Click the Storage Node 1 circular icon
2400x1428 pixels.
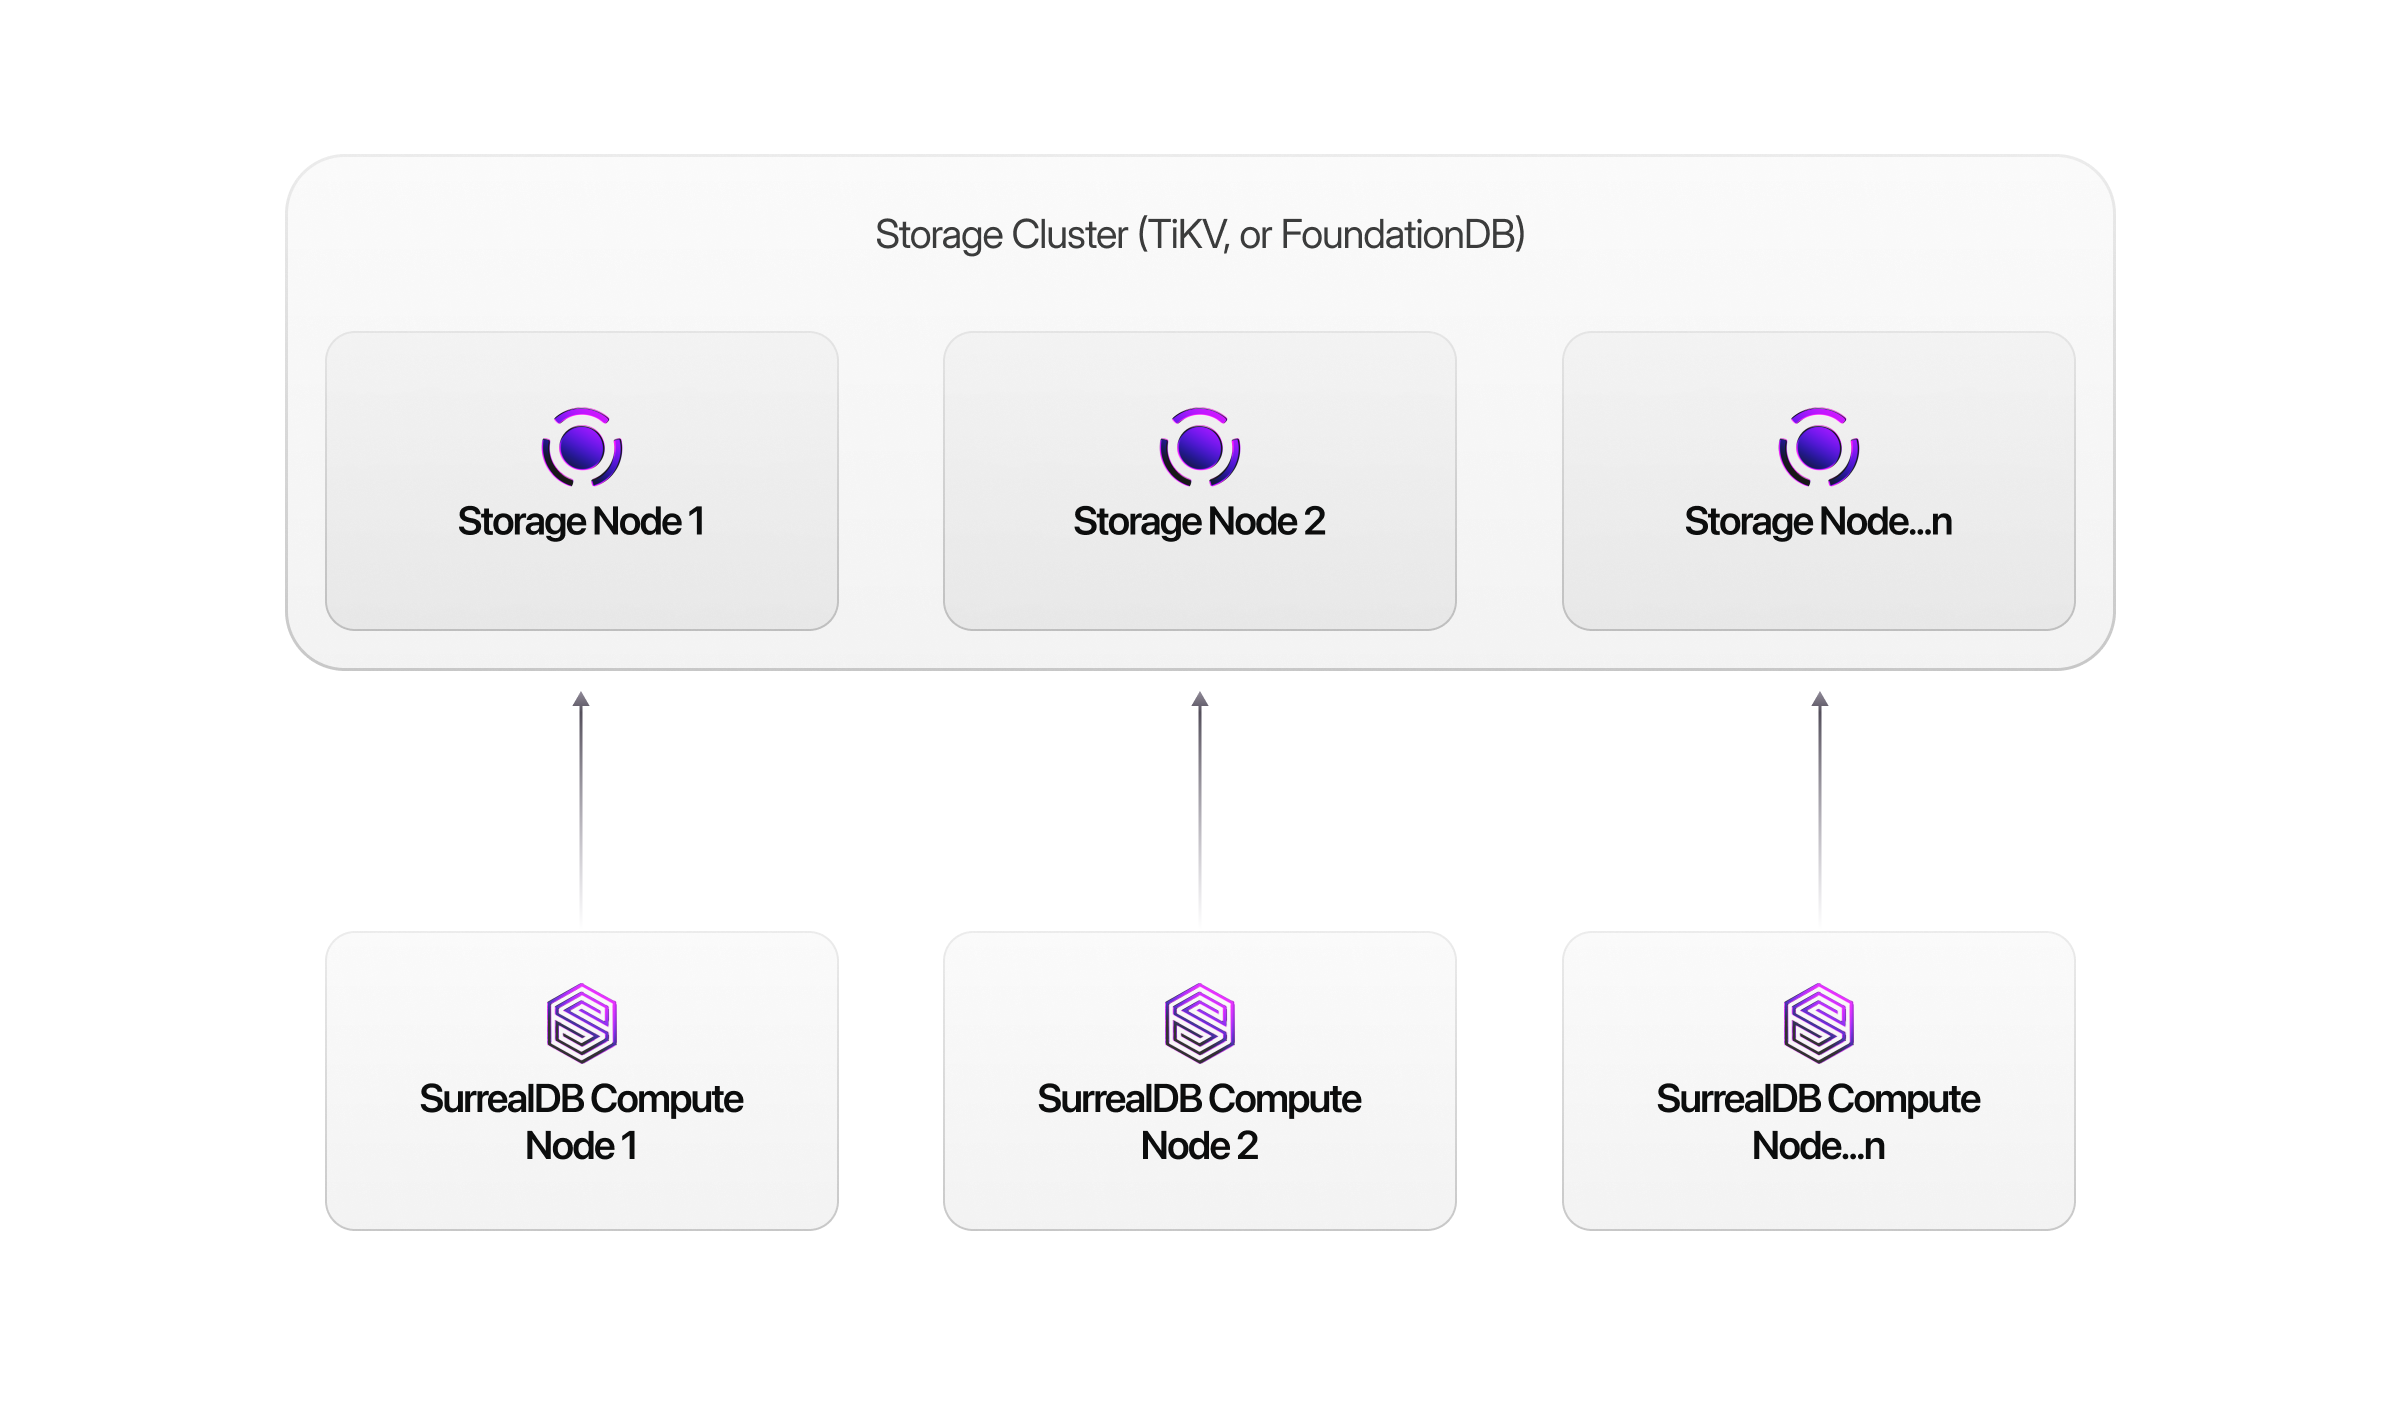coord(582,447)
